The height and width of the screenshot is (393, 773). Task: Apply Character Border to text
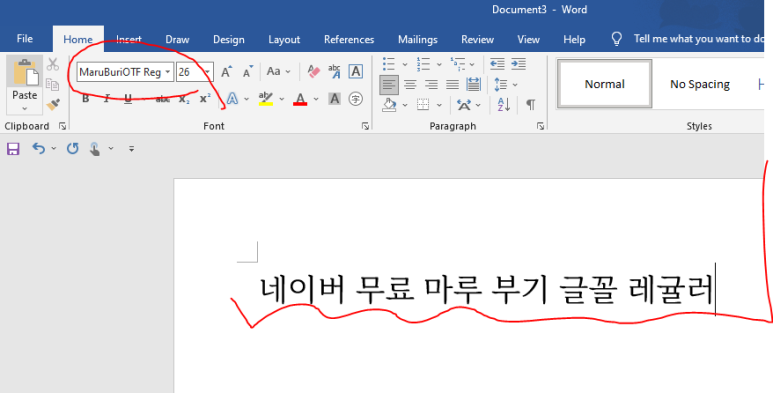pos(355,71)
